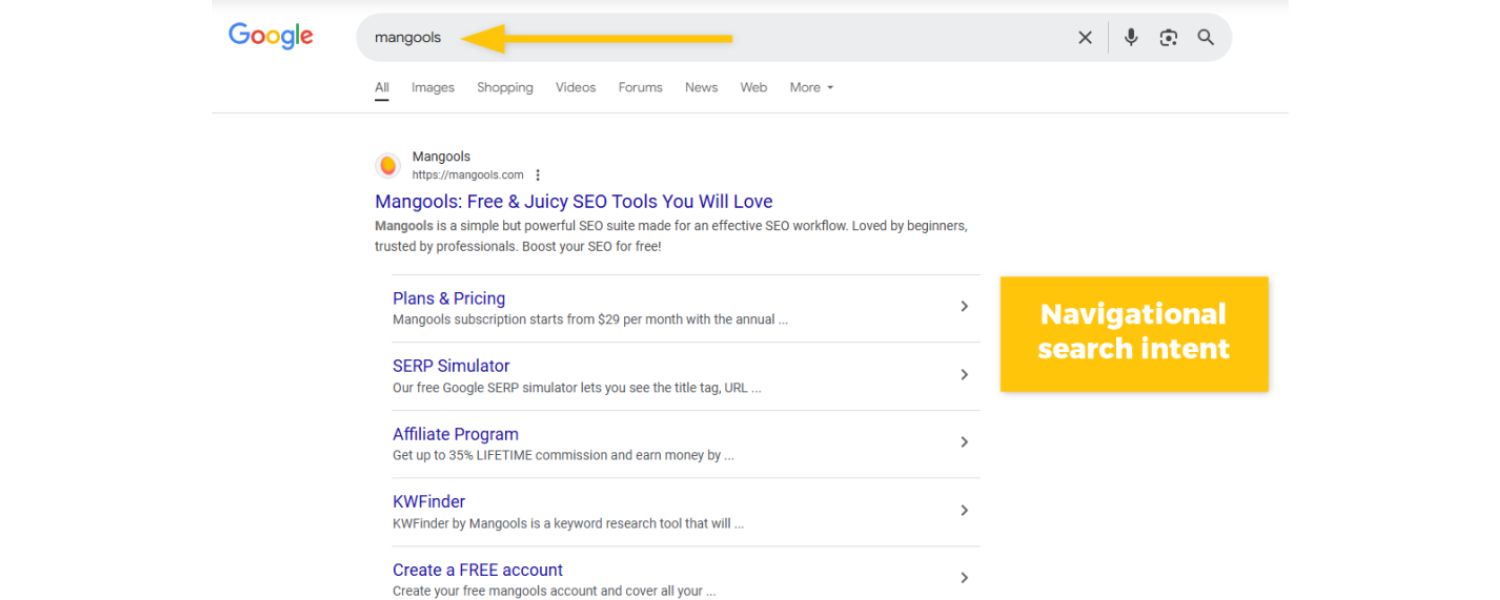Expand the Create a FREE account chevron
Image resolution: width=1500 pixels, height=600 pixels.
click(964, 578)
